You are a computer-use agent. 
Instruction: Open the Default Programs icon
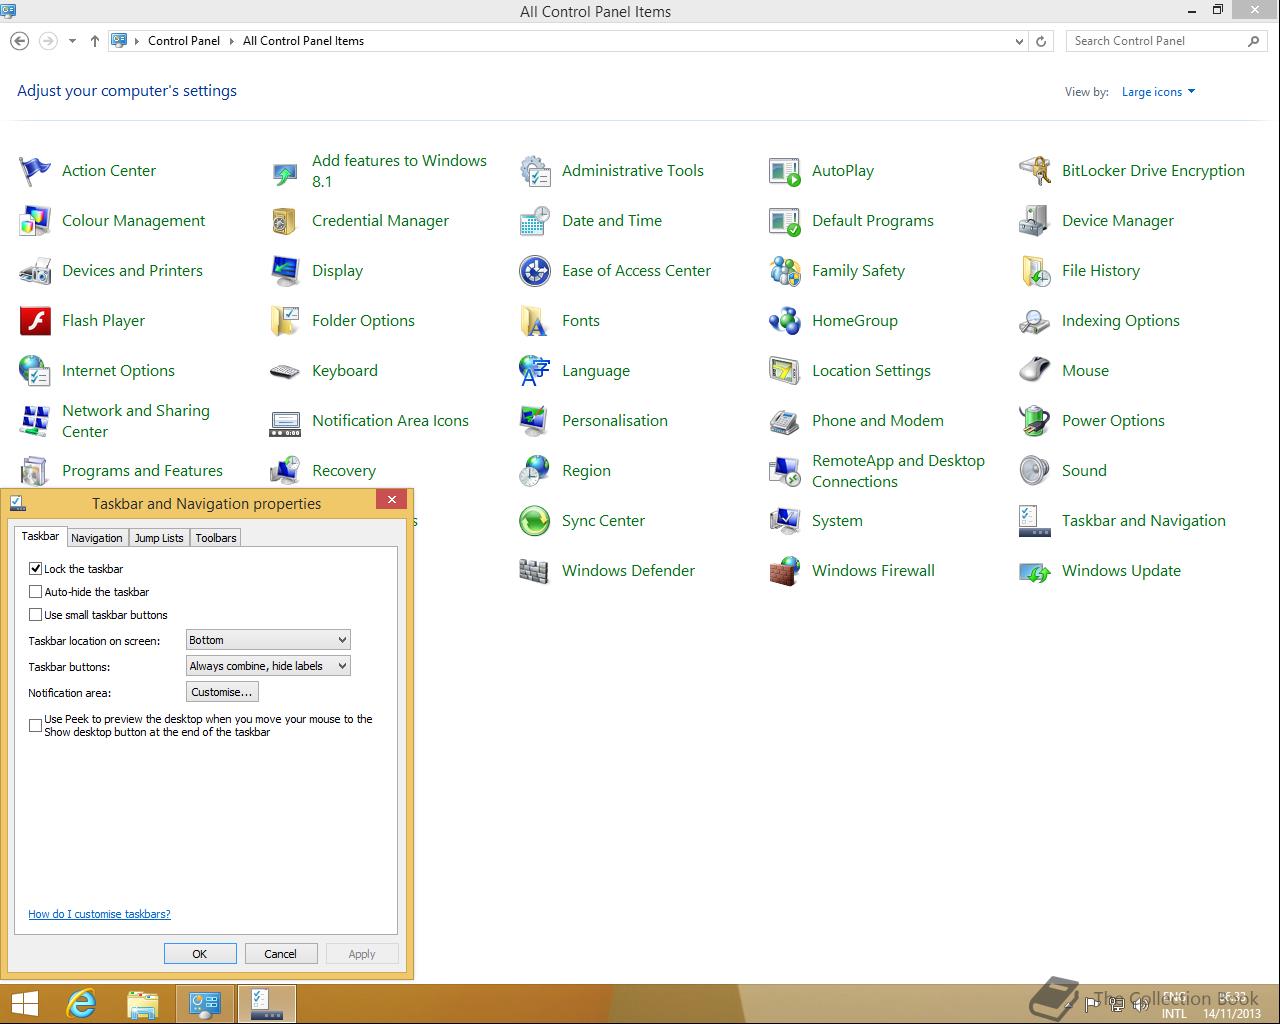click(785, 221)
